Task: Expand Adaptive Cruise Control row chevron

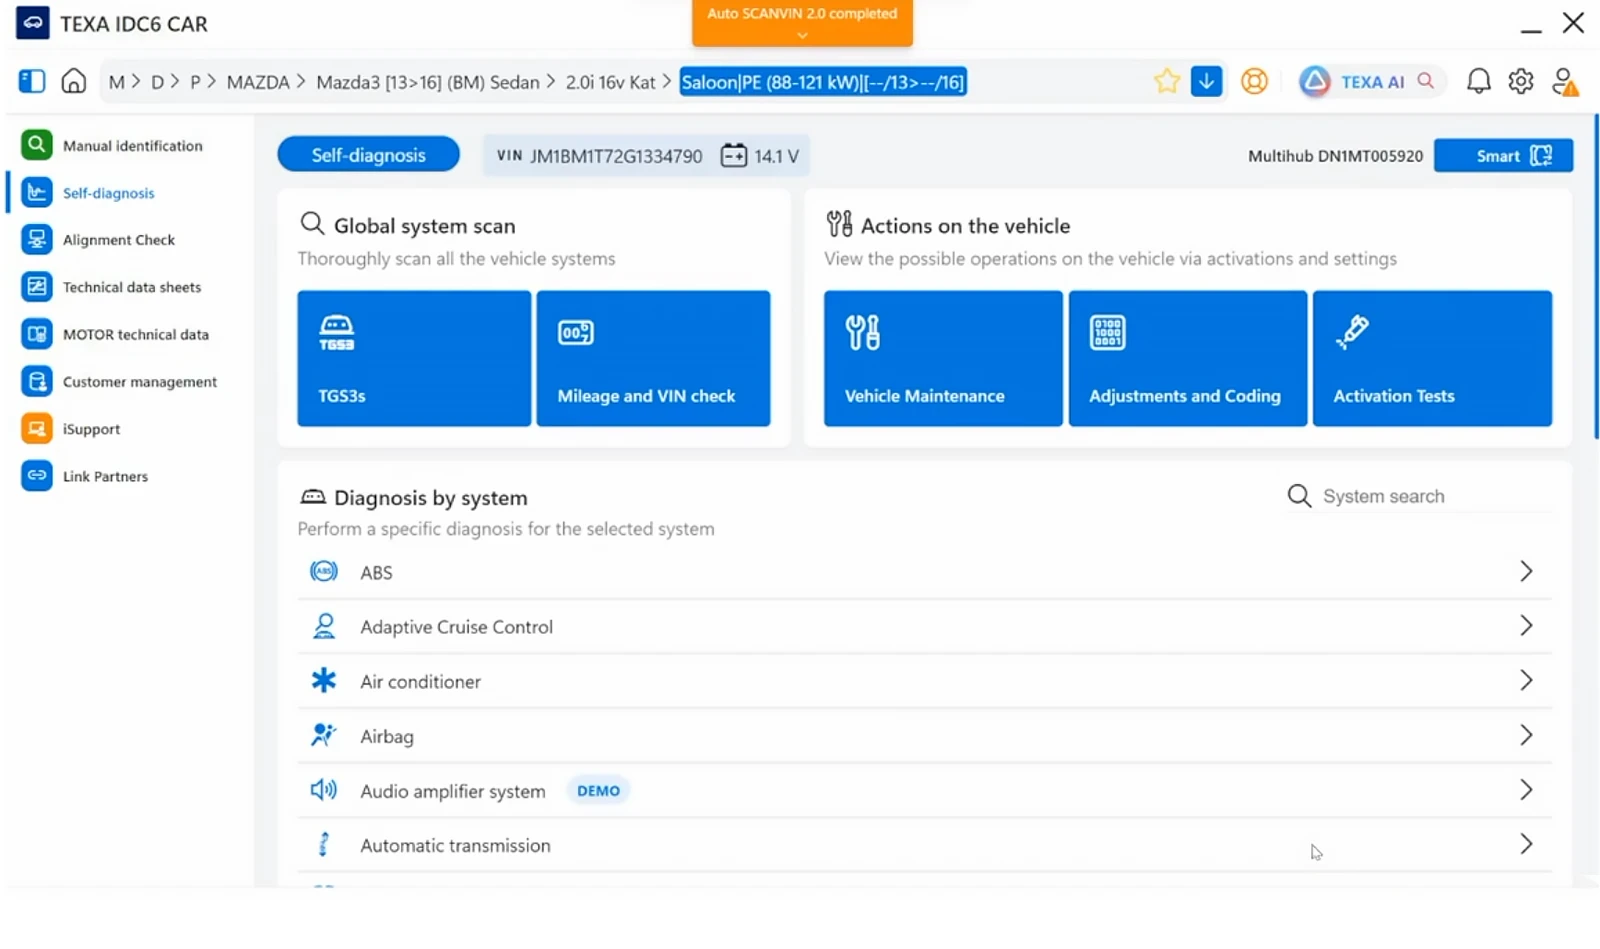Action: (1526, 626)
